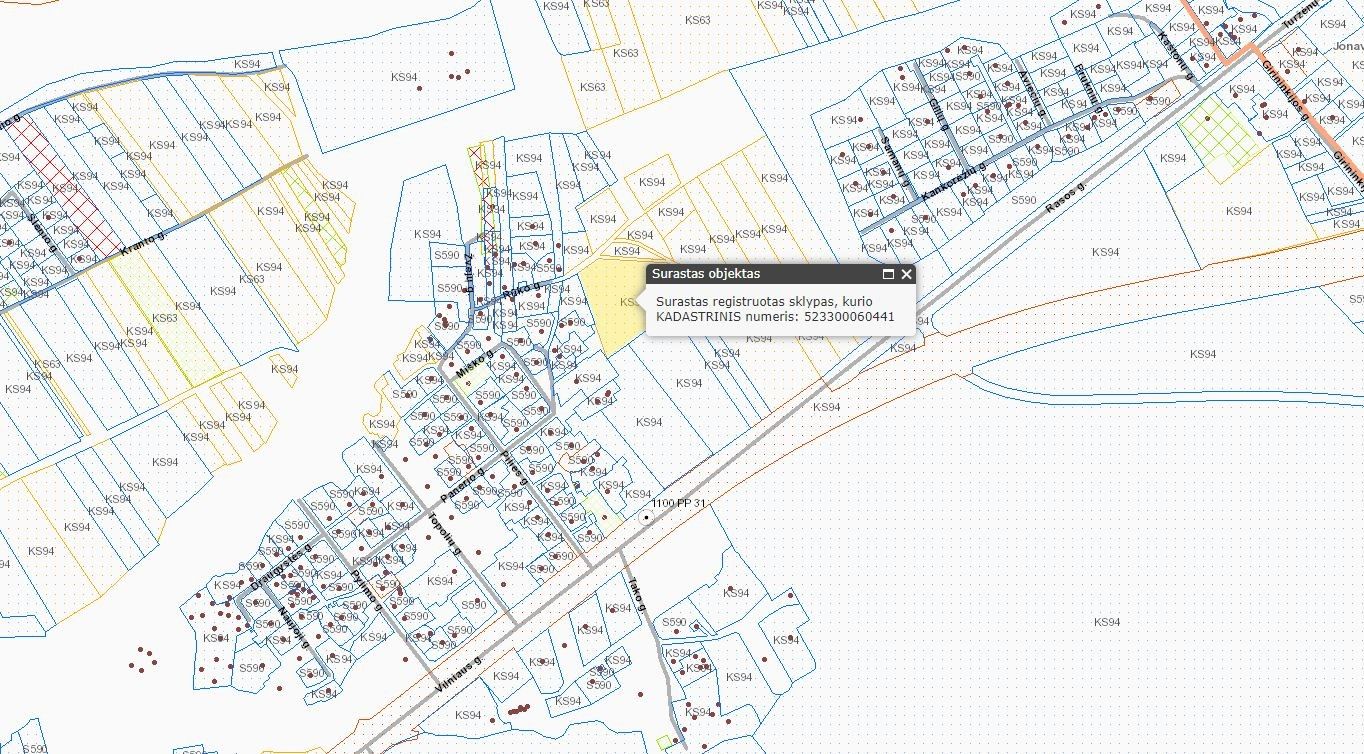This screenshot has height=754, width=1364.
Task: Select the yellow highlighted parcel
Action: 608,310
